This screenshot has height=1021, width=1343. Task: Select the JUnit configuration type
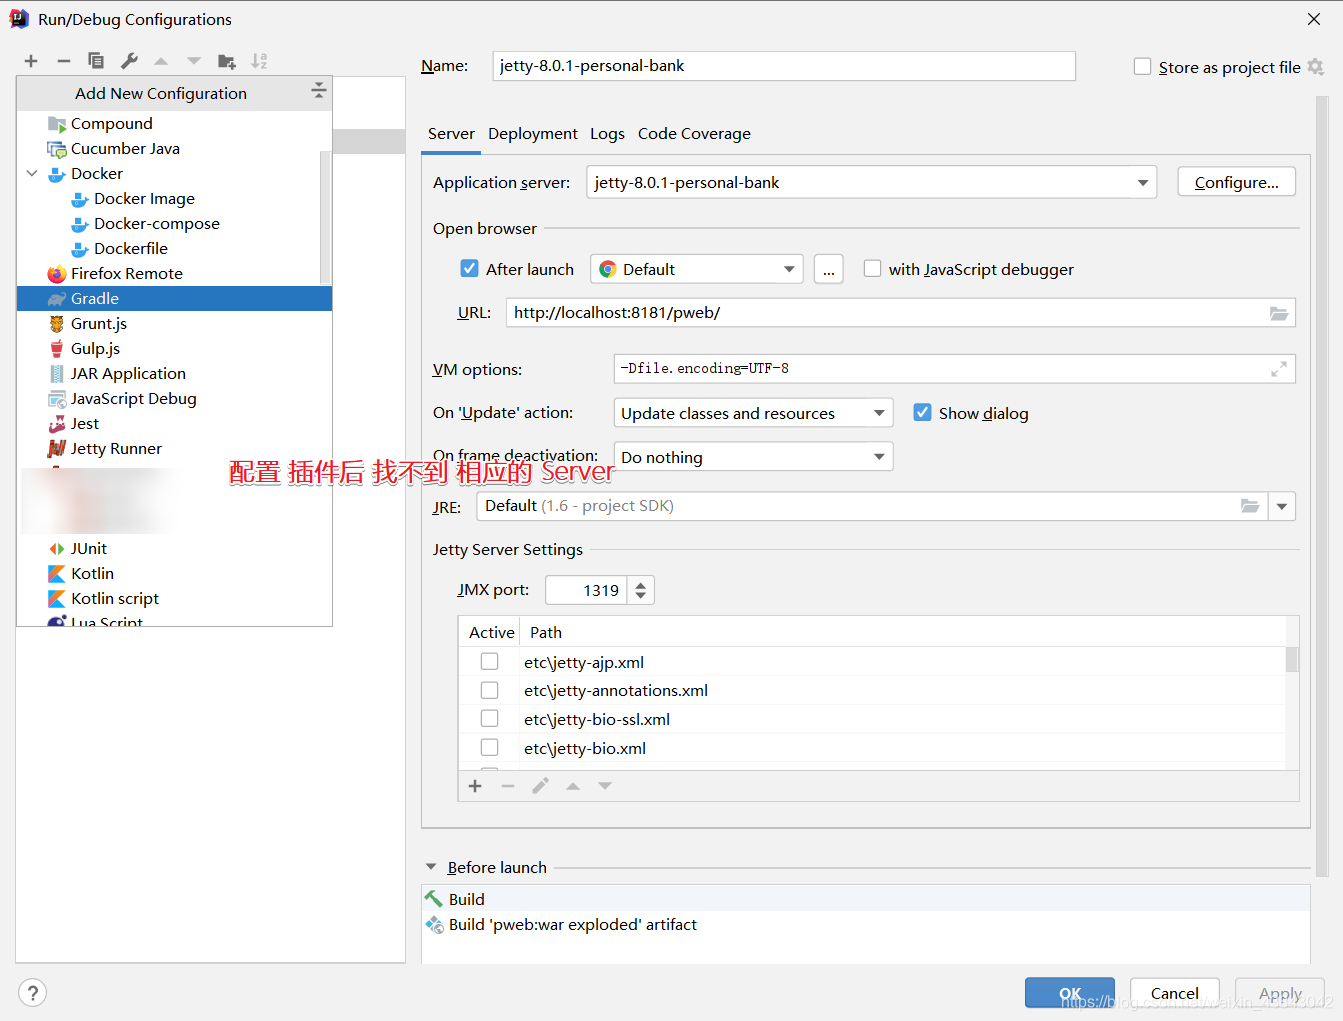click(x=174, y=549)
